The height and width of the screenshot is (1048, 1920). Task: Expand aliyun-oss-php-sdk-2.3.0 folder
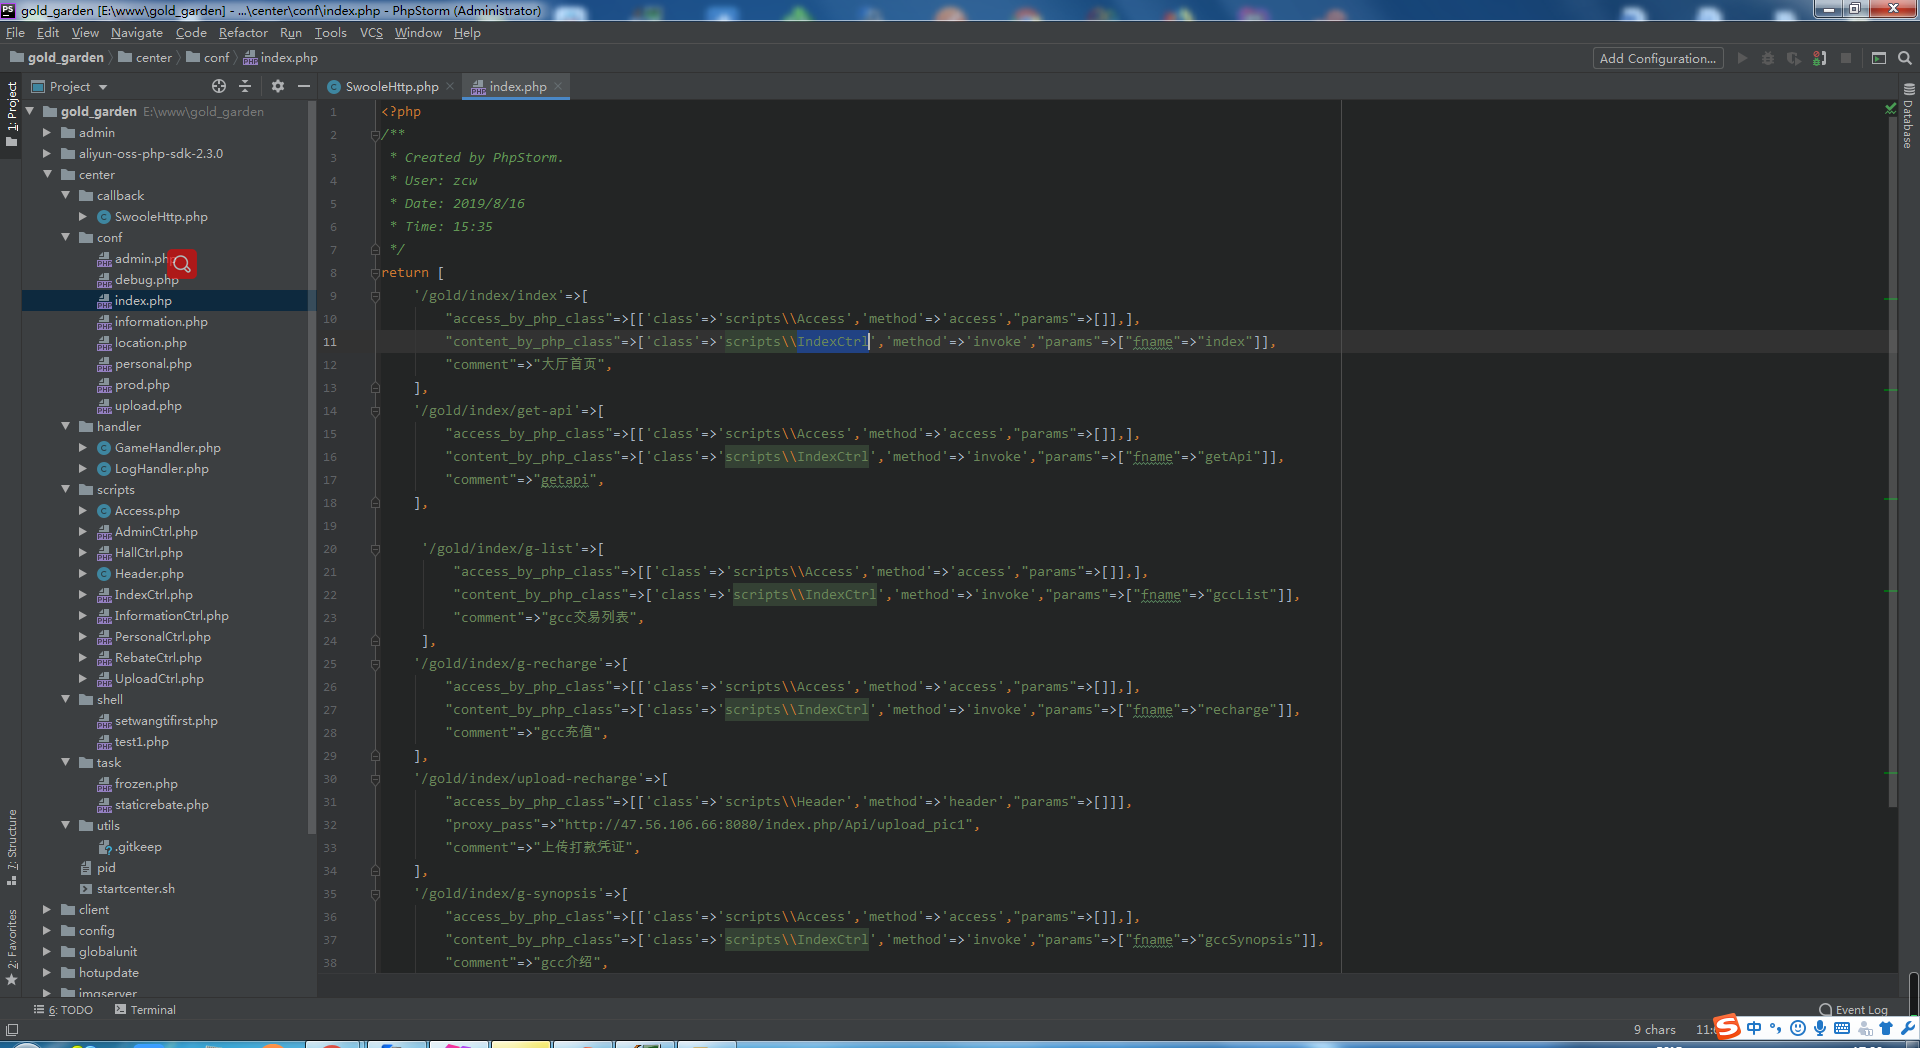pos(47,153)
